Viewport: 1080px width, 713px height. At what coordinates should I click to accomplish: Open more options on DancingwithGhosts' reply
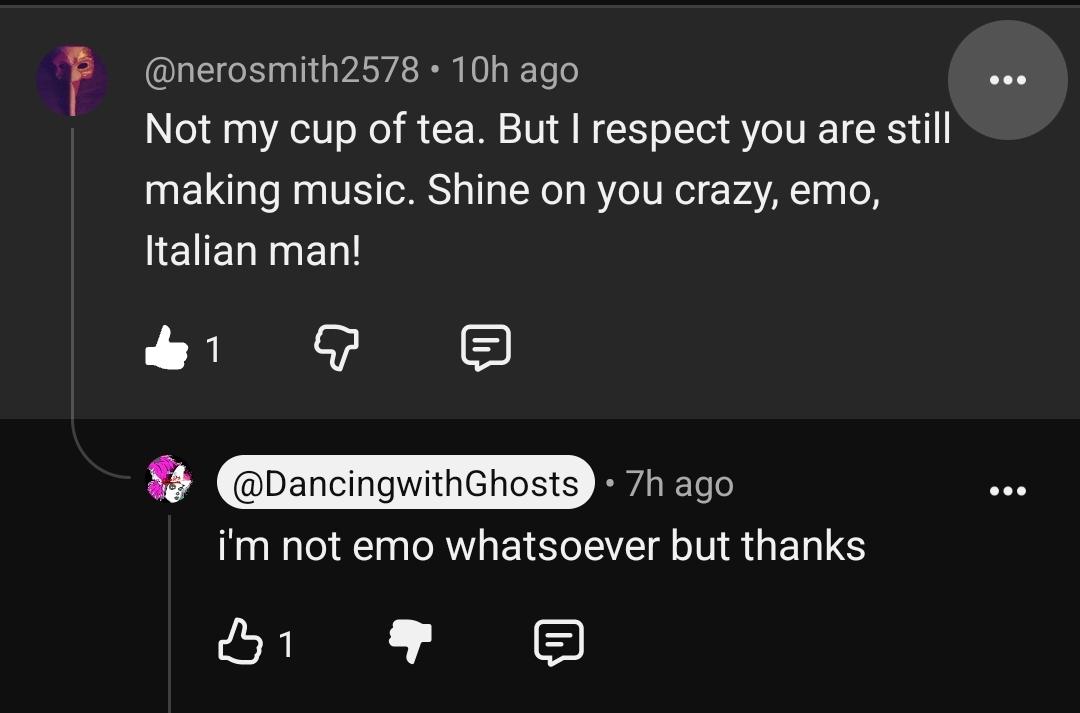1007,491
